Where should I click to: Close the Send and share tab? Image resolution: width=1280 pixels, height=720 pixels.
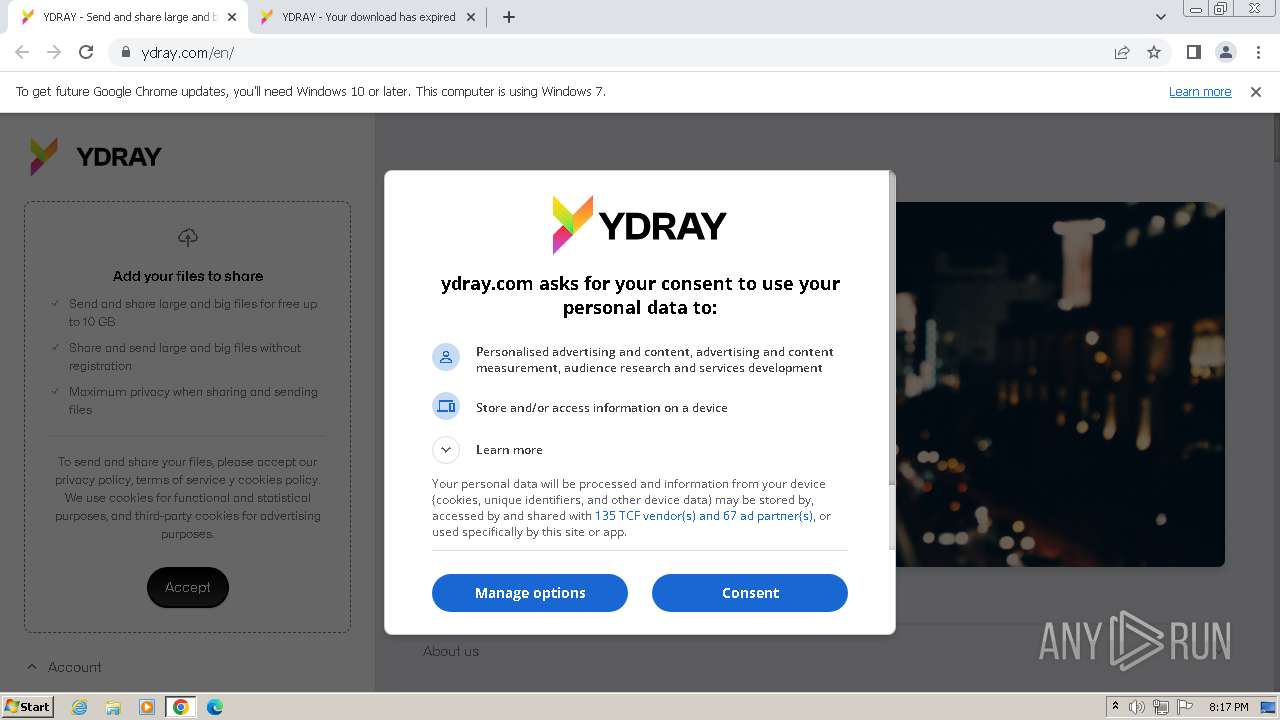point(232,17)
